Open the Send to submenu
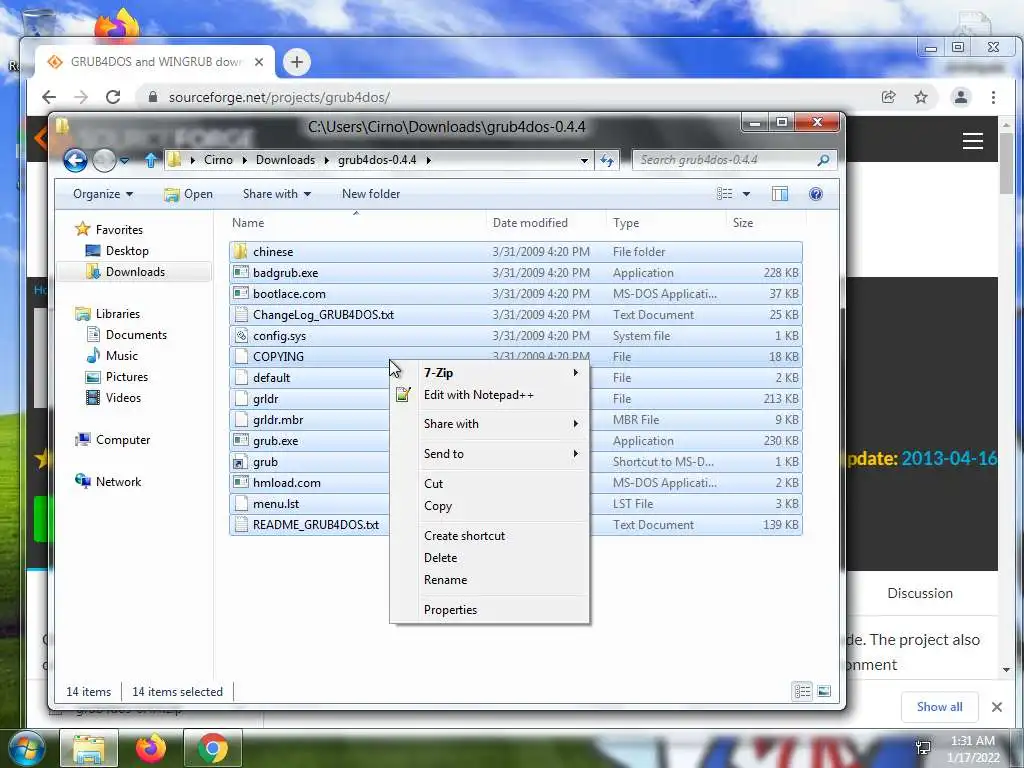Screen dimensions: 1024x768 coord(489,453)
